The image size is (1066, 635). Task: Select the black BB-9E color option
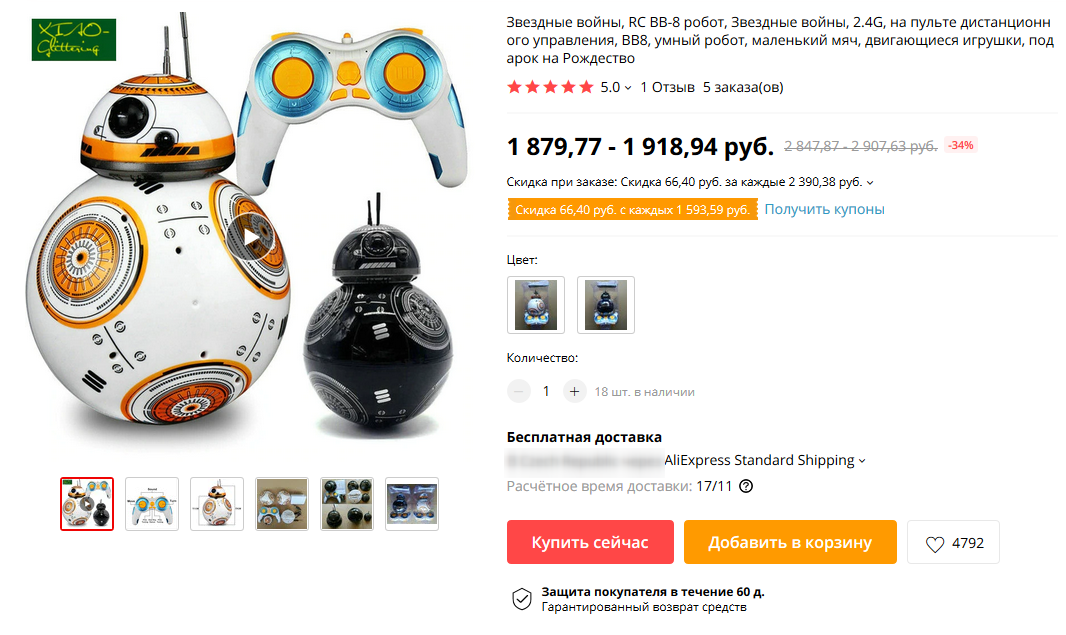pyautogui.click(x=606, y=305)
